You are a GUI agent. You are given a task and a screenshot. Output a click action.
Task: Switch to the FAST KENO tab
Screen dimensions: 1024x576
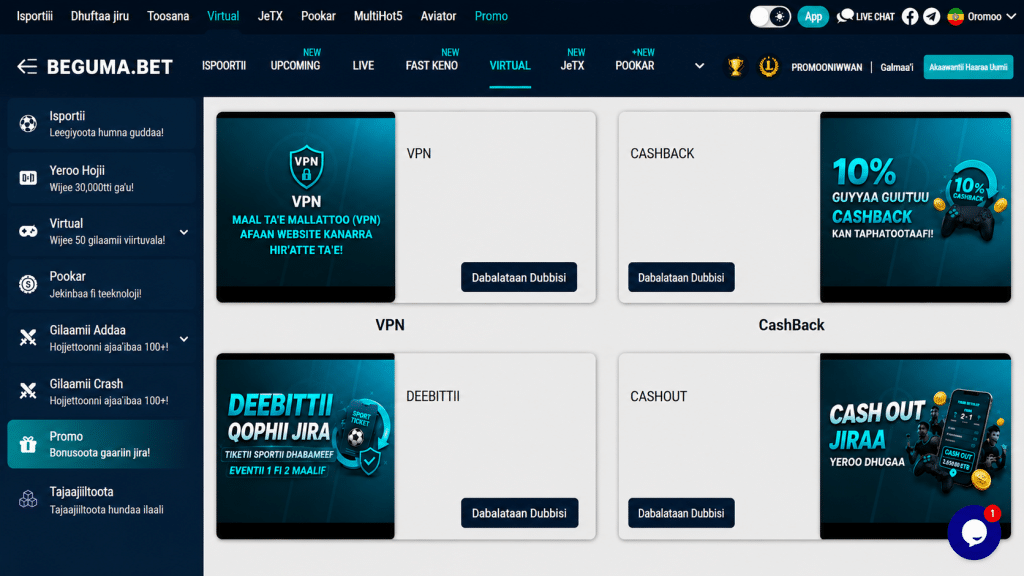pos(432,65)
